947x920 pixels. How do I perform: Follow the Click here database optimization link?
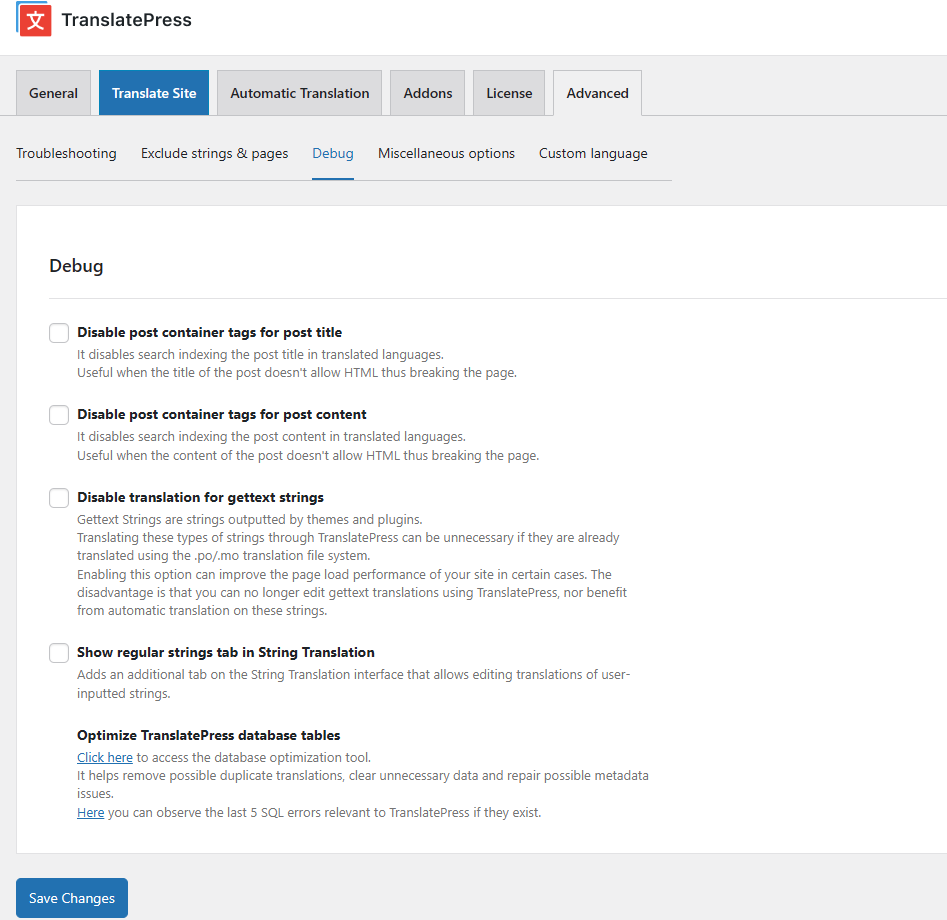104,758
